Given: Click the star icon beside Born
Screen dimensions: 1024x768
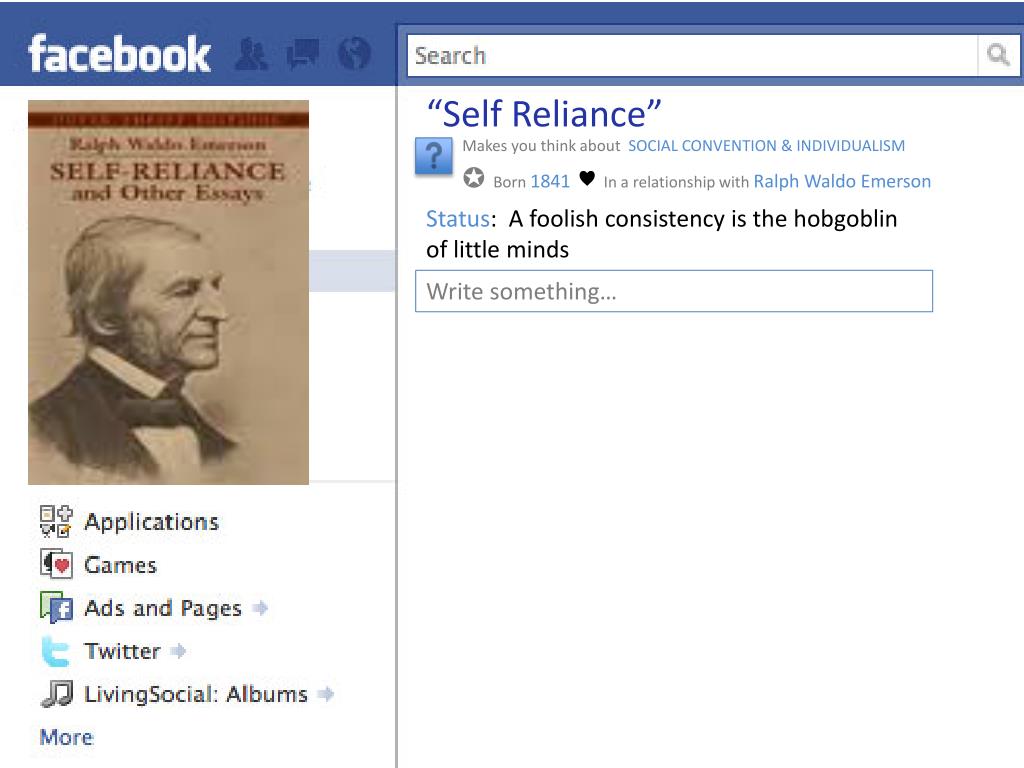Looking at the screenshot, I should click(x=473, y=178).
